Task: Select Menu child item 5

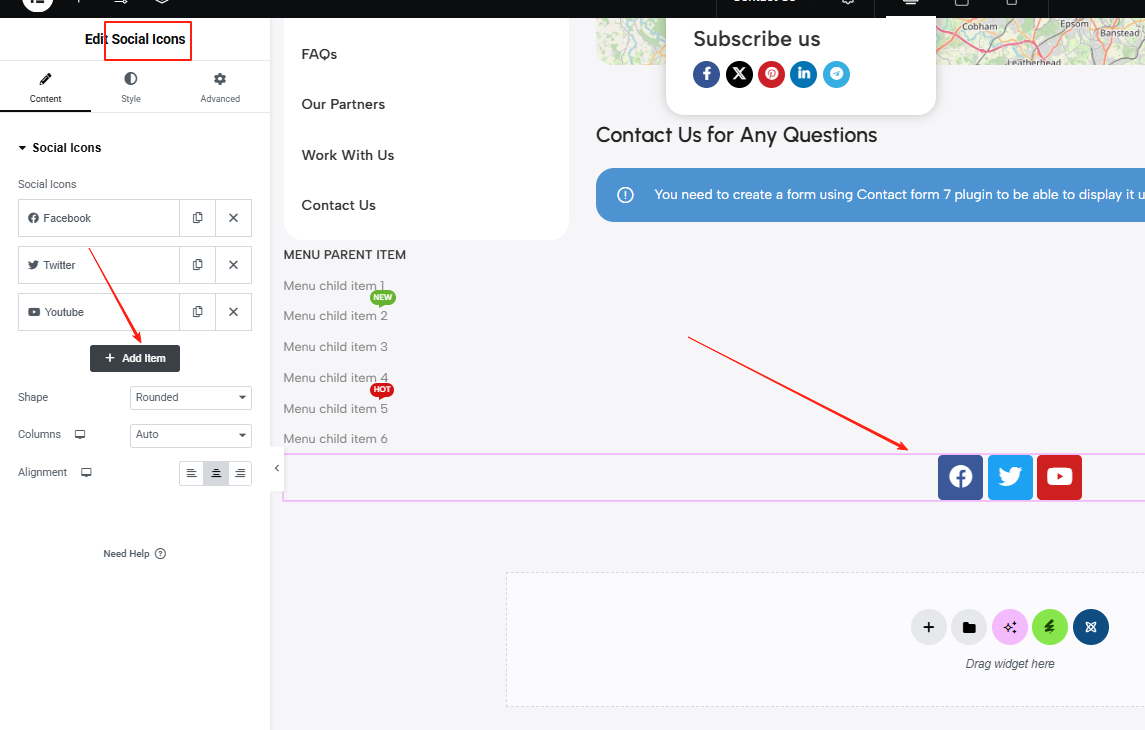Action: coord(335,409)
